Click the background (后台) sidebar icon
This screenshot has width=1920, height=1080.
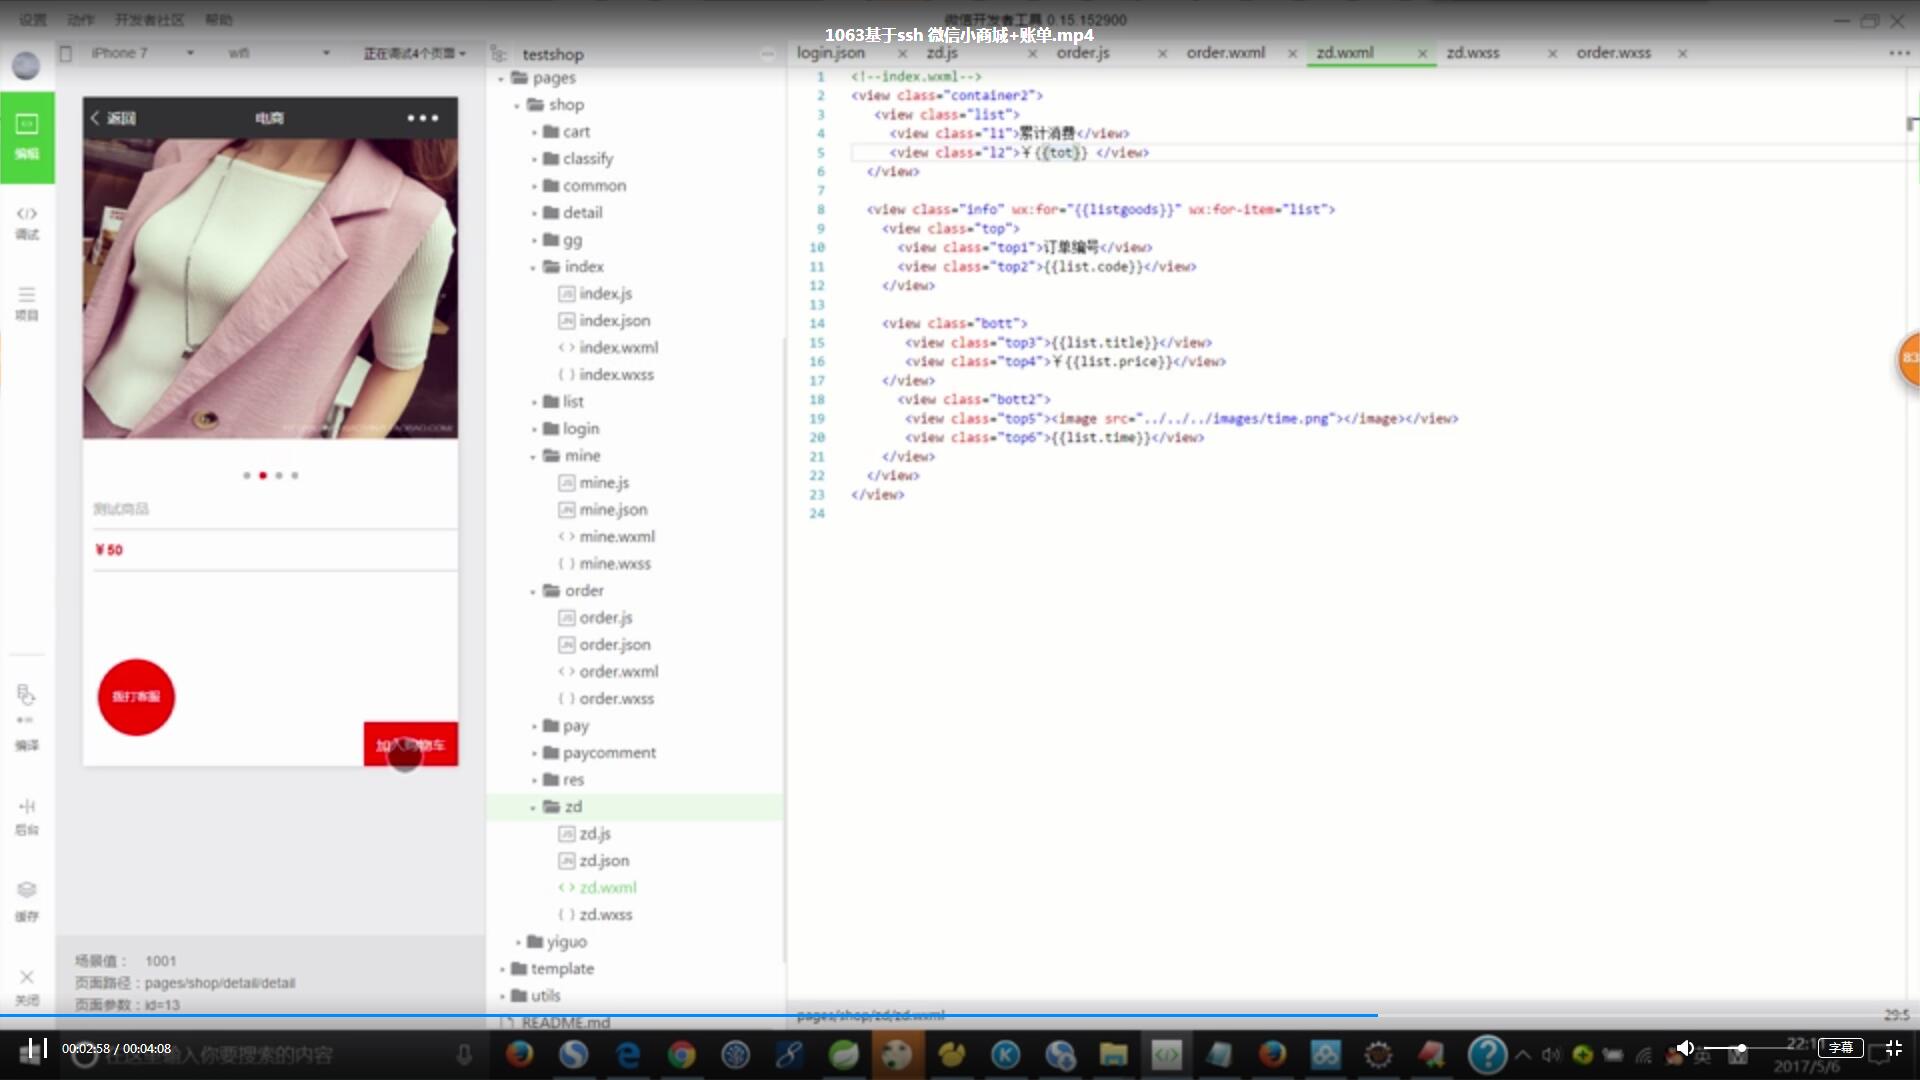point(27,816)
